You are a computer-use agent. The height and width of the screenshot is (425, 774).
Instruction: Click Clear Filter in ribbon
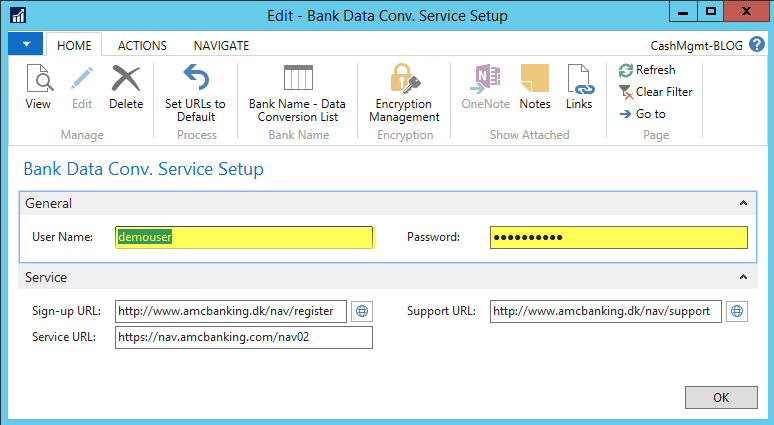pyautogui.click(x=656, y=92)
